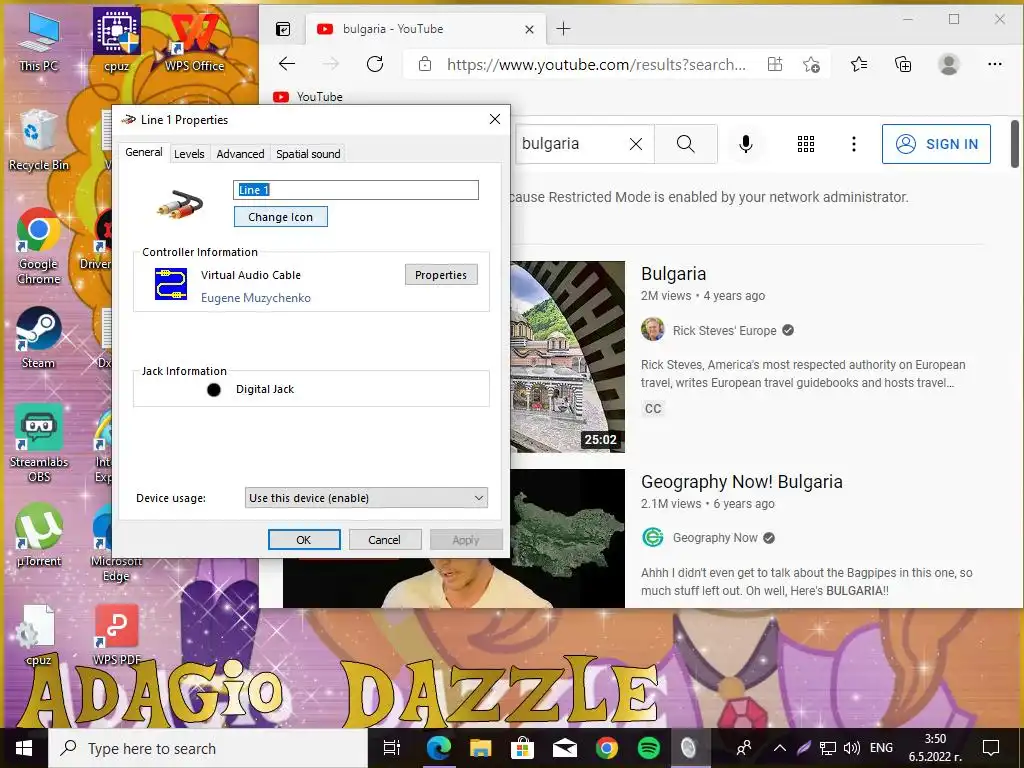Clear the YouTube search box

pos(635,144)
